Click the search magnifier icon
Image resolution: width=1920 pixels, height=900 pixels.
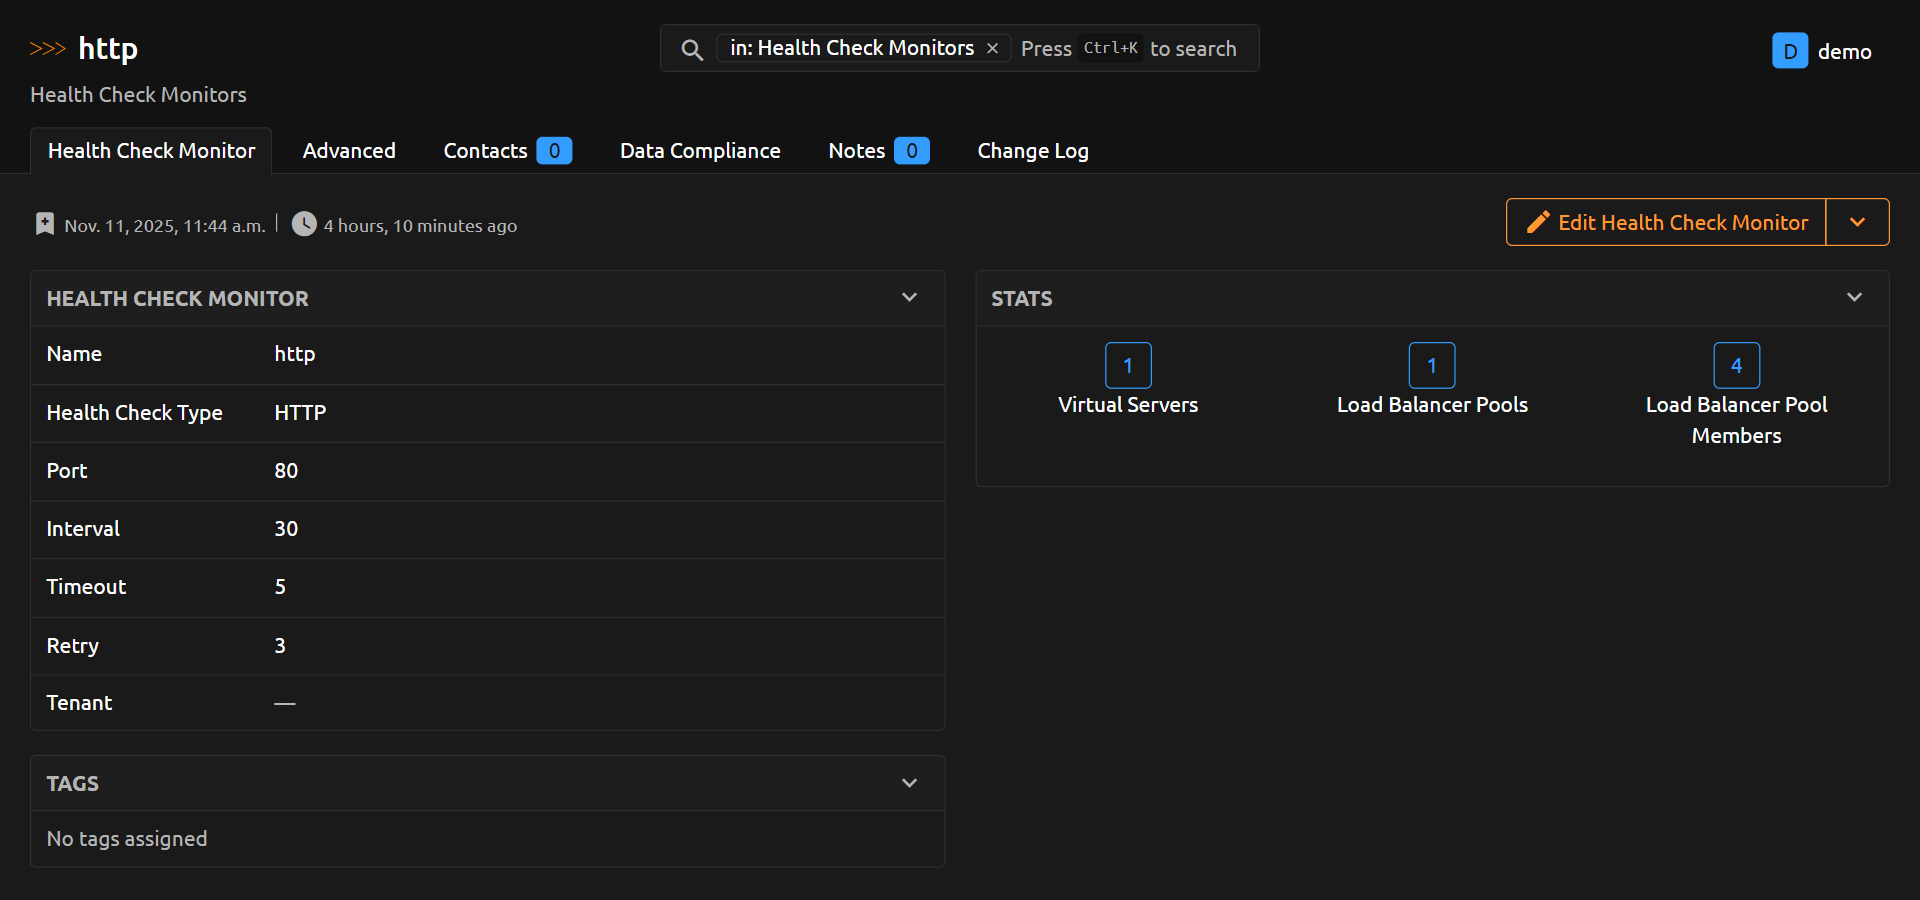(x=691, y=49)
